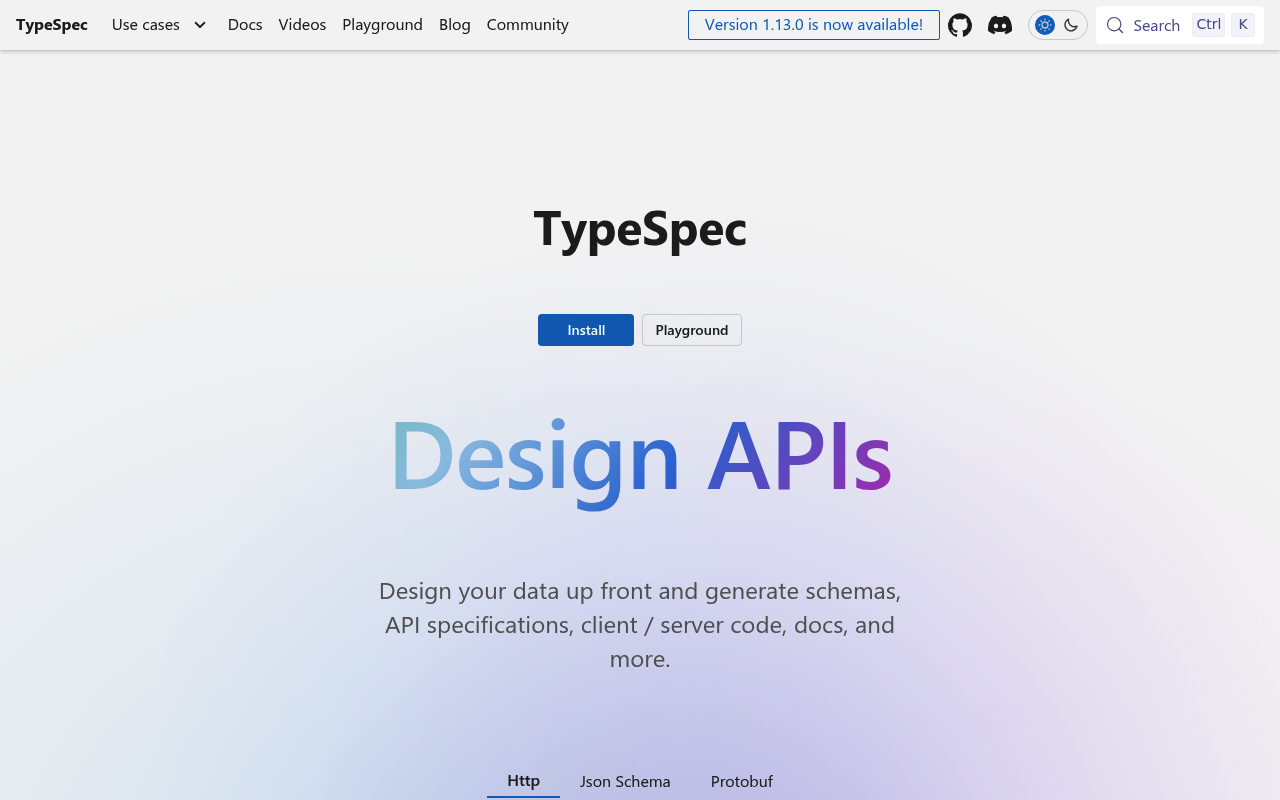Select the Http tab

click(x=523, y=781)
